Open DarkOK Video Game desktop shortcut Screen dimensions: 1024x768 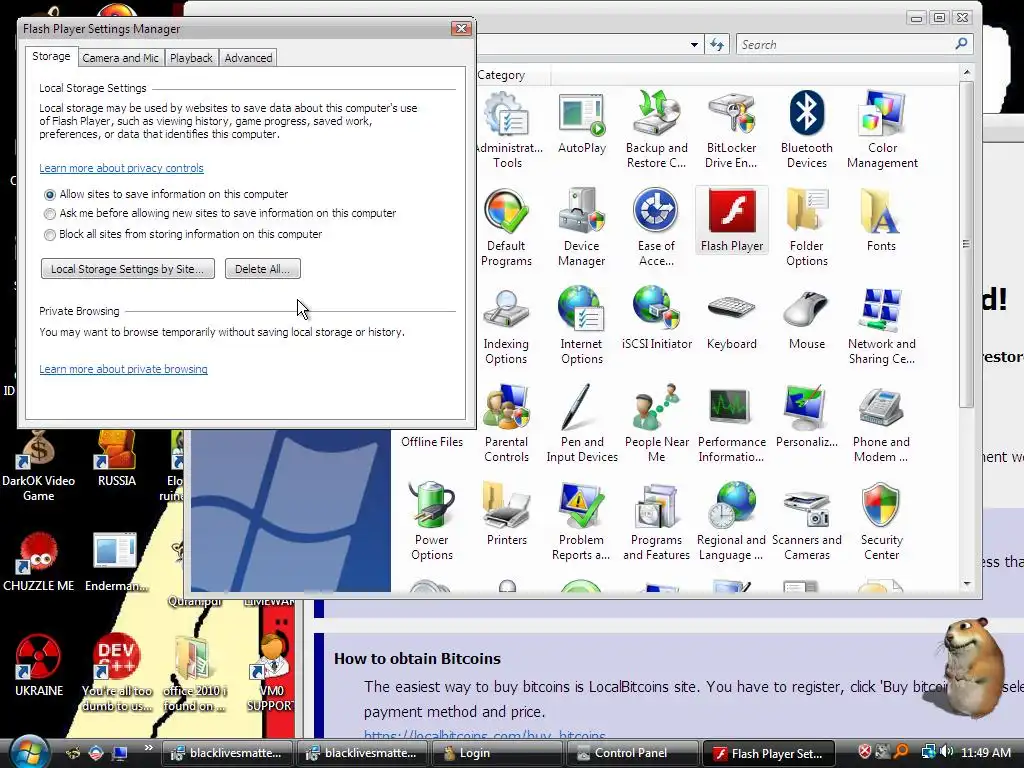(x=39, y=466)
